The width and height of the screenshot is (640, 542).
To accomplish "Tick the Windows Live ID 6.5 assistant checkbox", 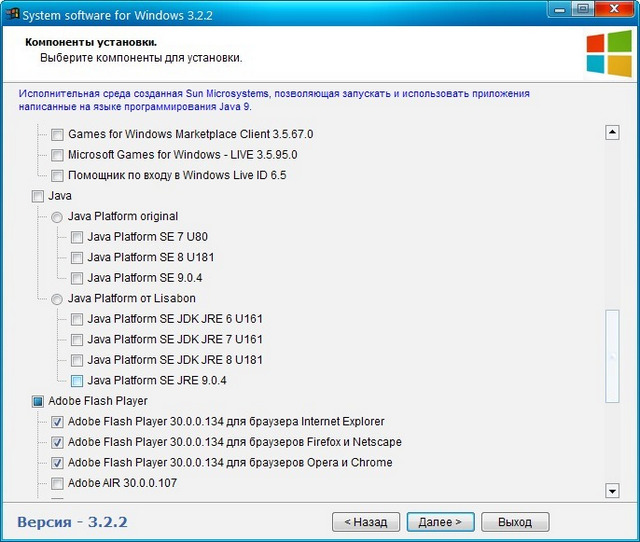I will point(57,176).
